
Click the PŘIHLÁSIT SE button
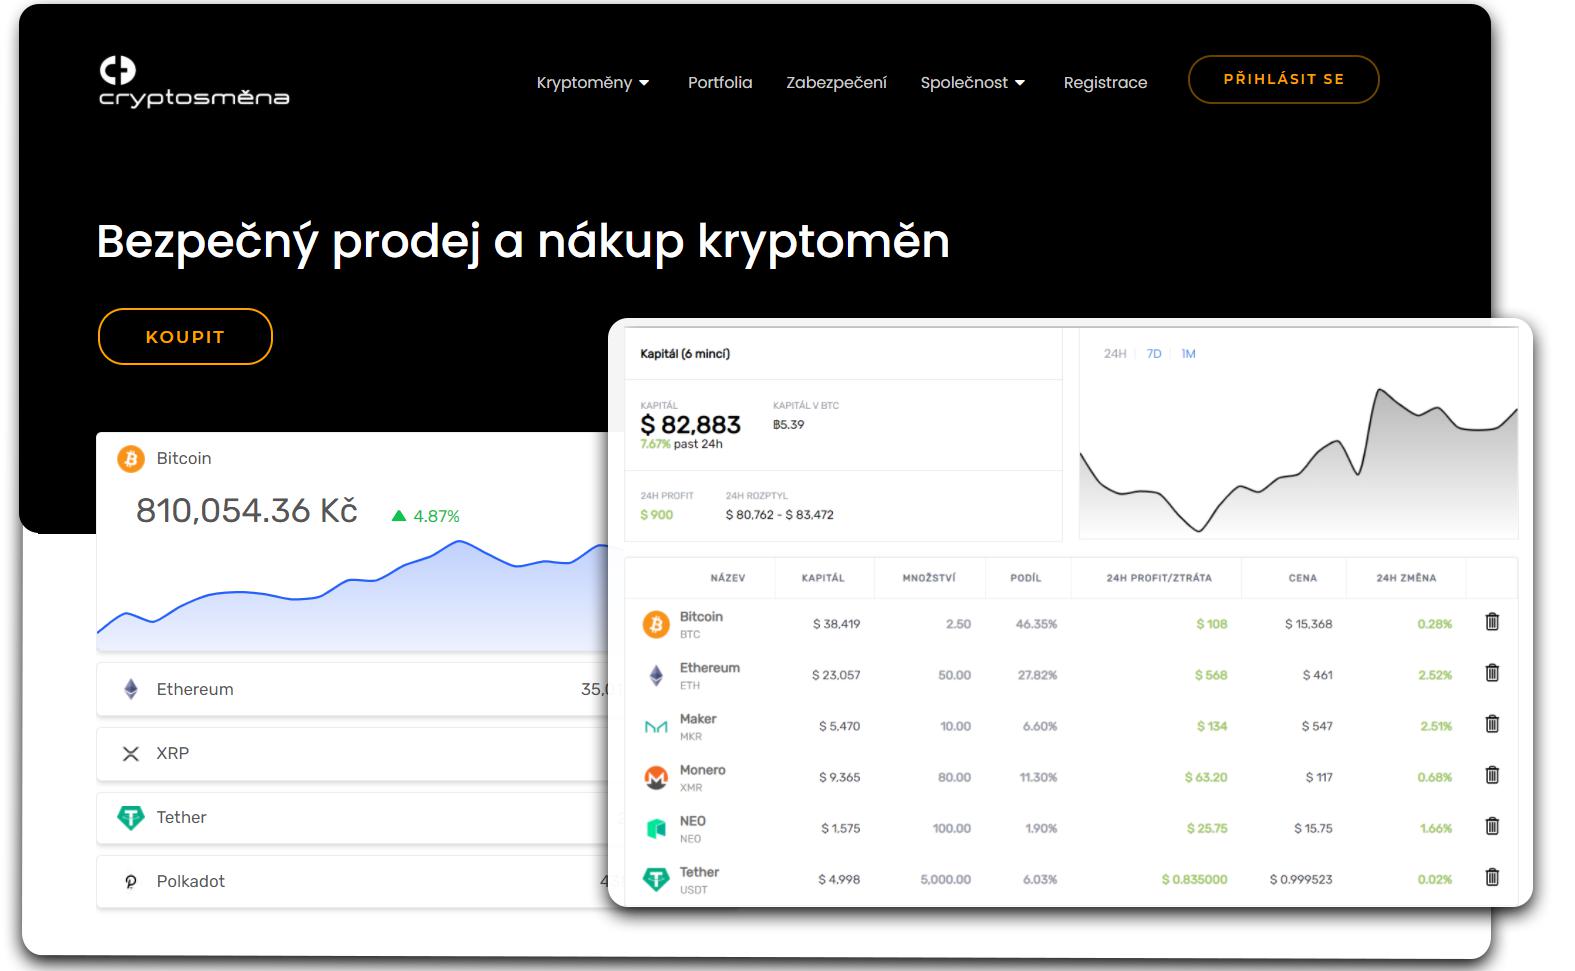pyautogui.click(x=1283, y=79)
